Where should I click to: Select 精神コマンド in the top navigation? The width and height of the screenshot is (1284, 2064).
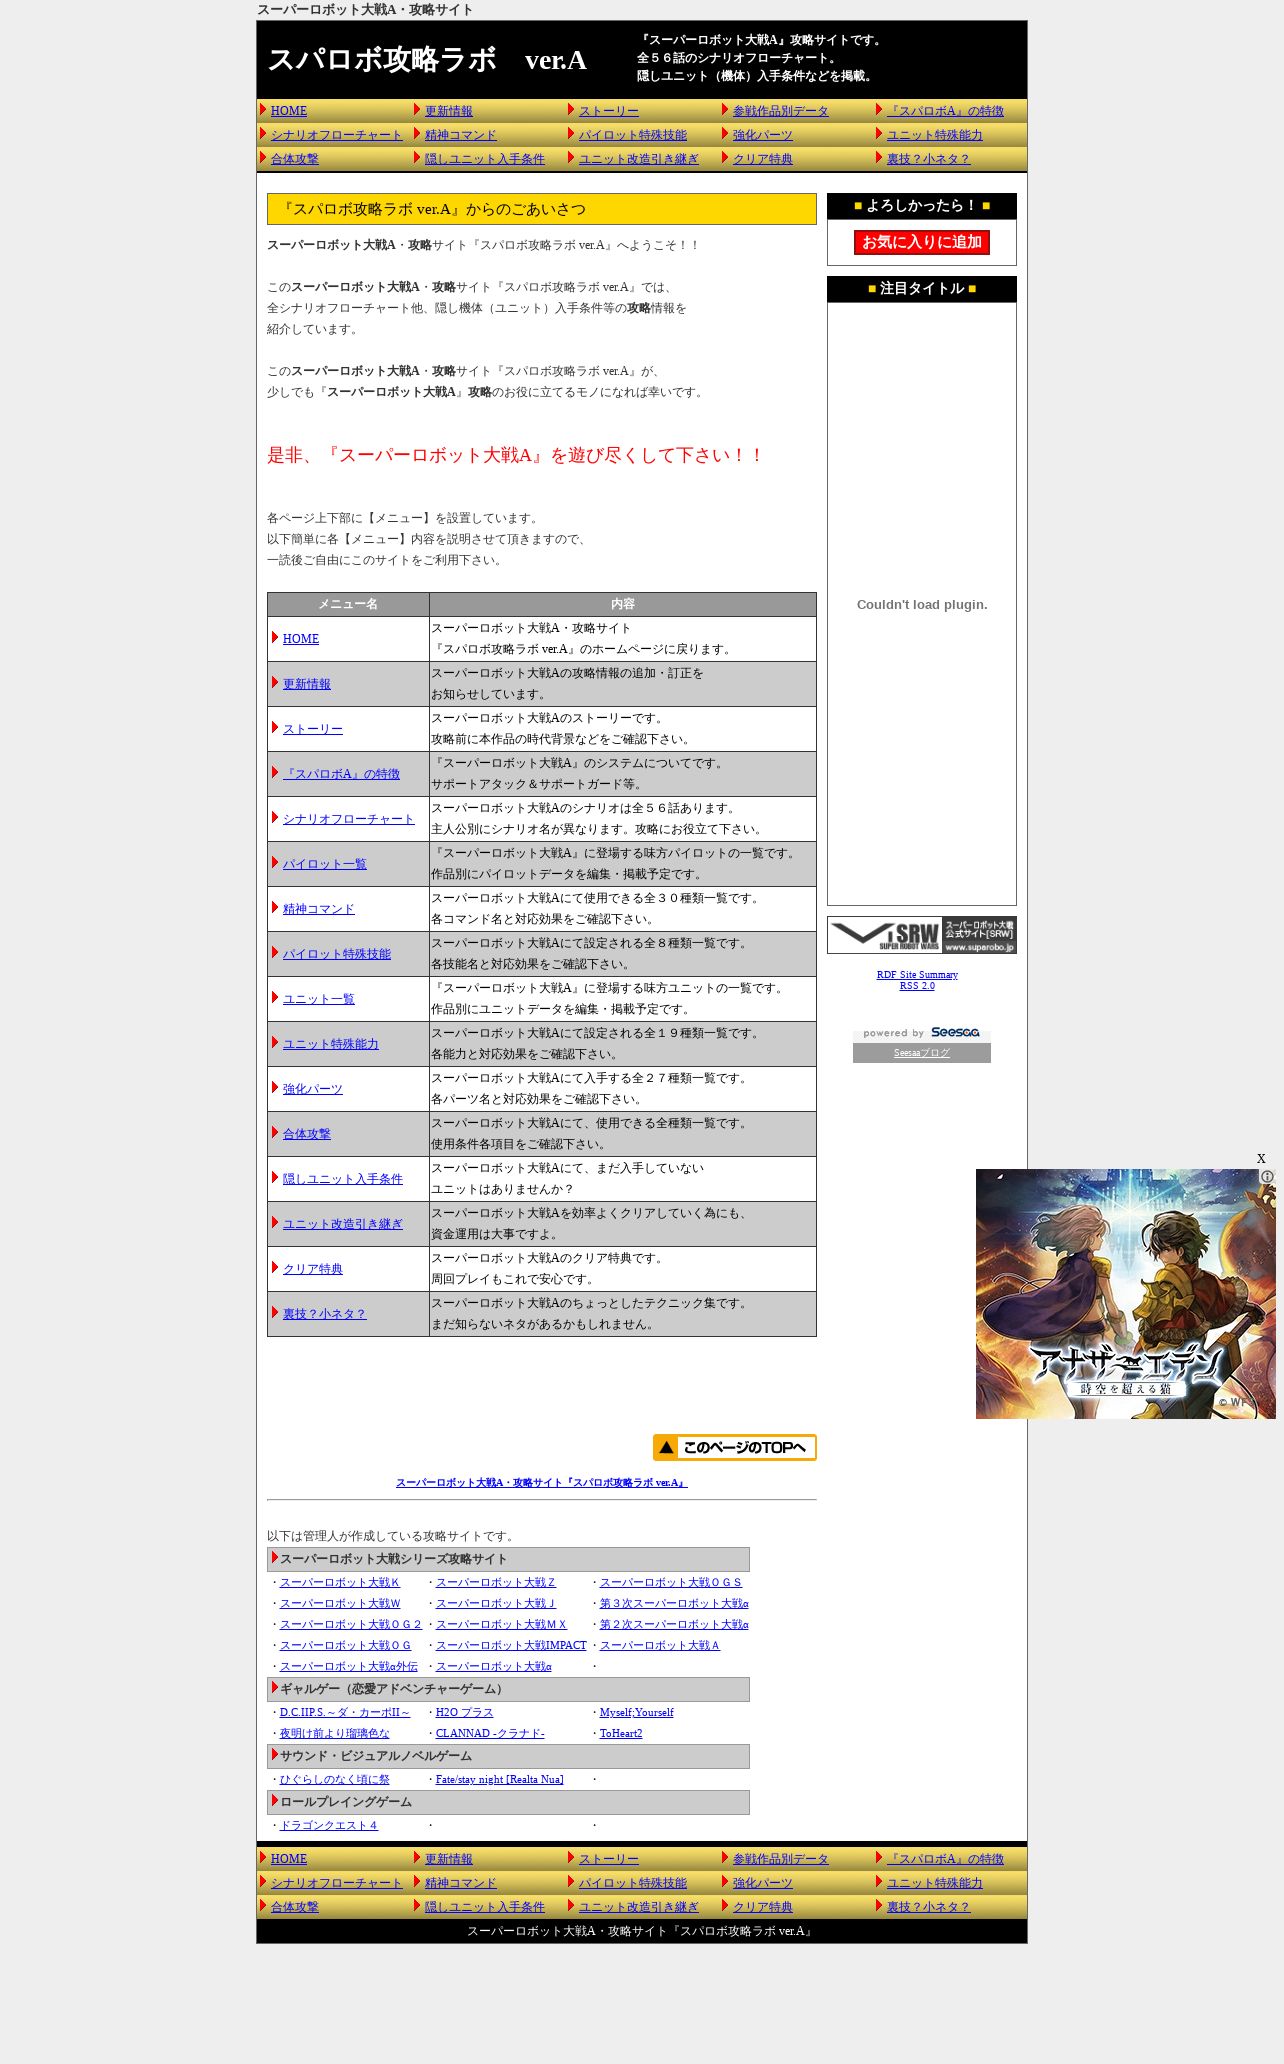point(461,135)
